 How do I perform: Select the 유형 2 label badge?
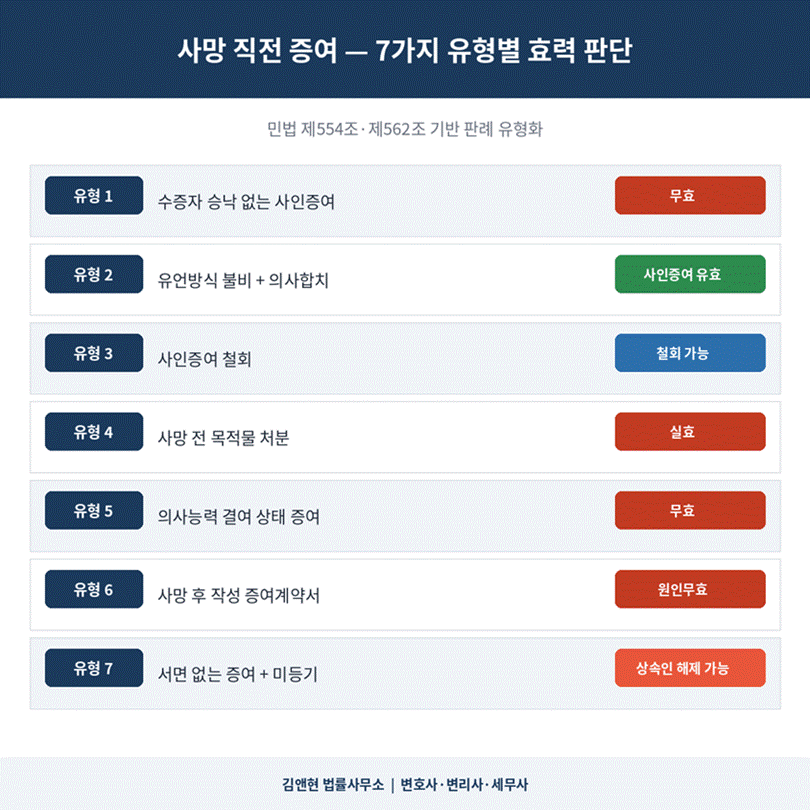coord(94,274)
